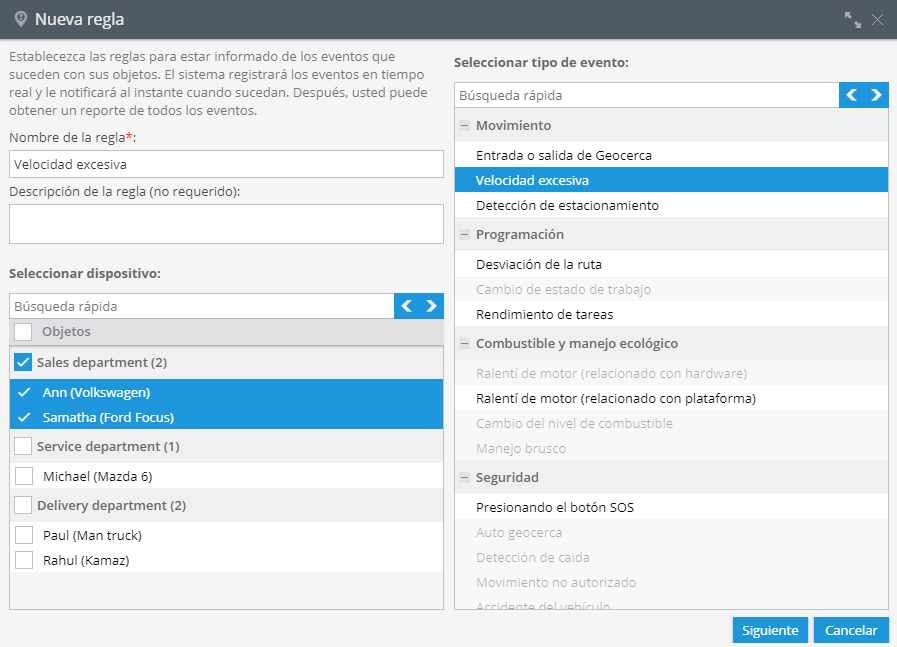This screenshot has height=647, width=897.
Task: Collapse the Movimiento event group
Action: (465, 125)
